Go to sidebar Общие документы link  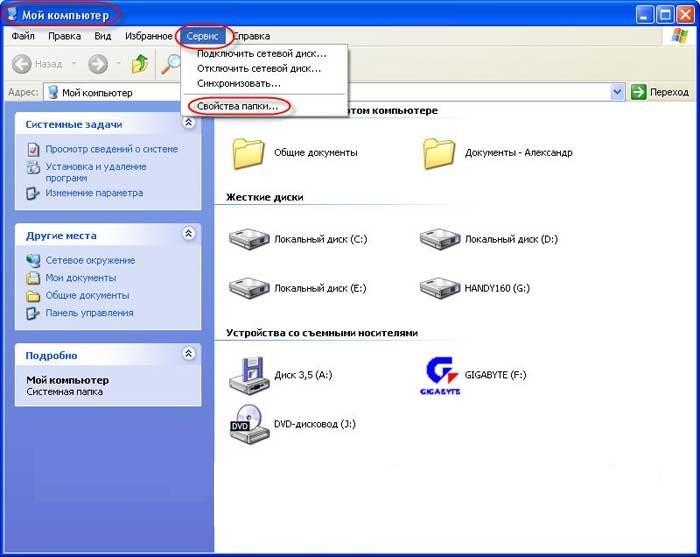(x=88, y=296)
